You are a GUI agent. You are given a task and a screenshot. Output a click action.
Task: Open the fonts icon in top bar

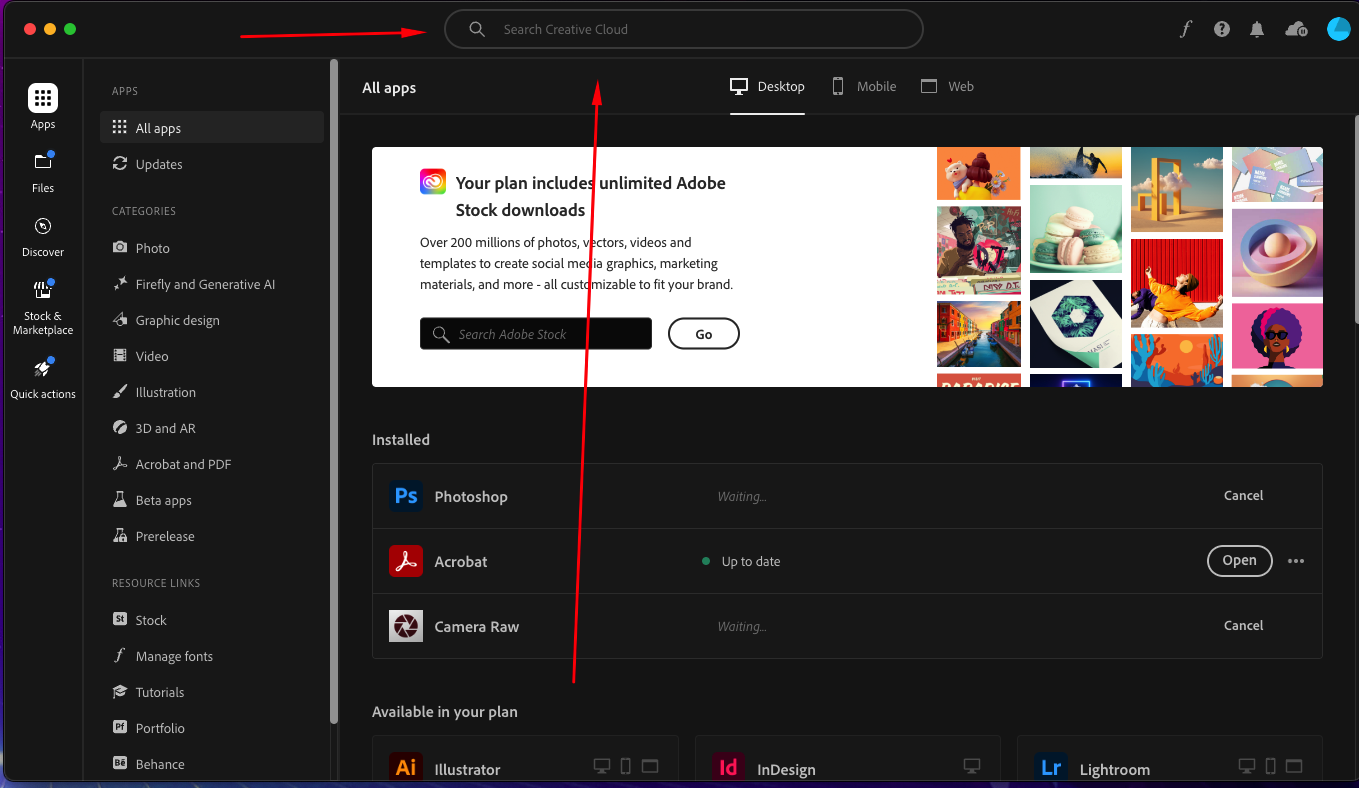coord(1186,29)
